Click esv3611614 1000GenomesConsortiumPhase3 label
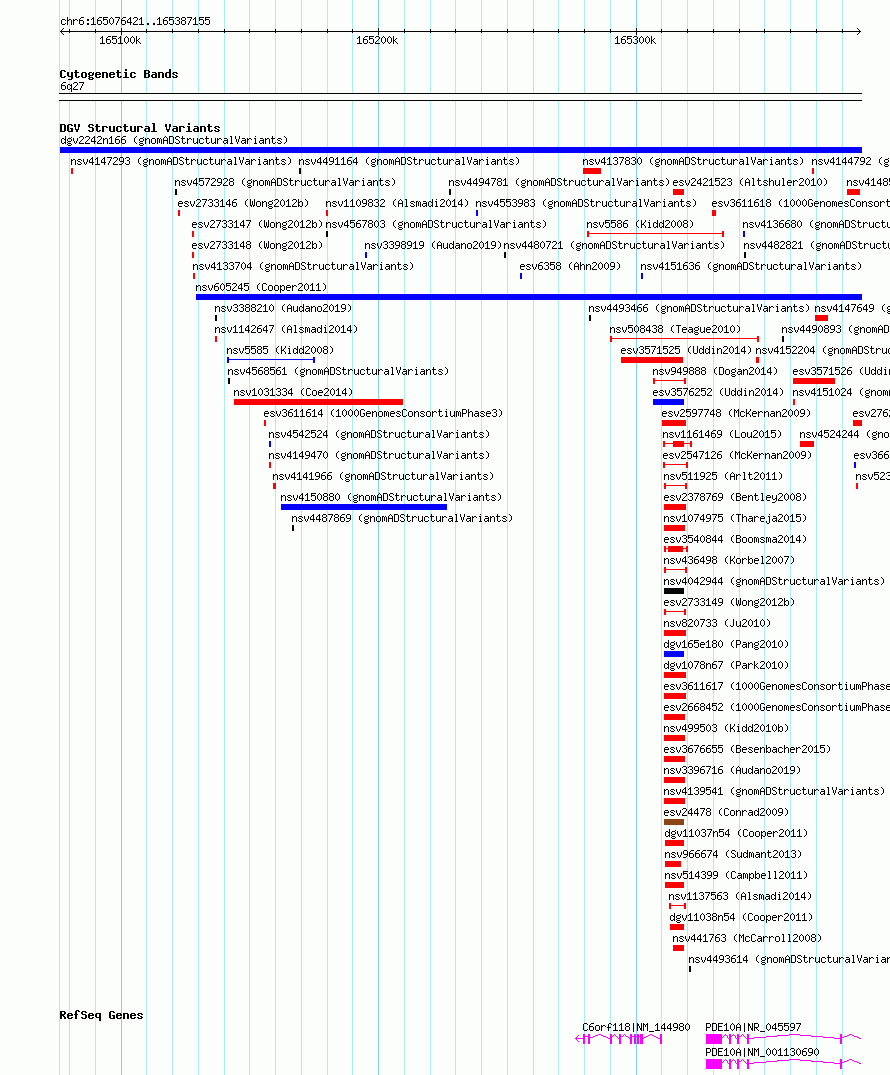Viewport: 890px width, 1075px height. tap(383, 413)
